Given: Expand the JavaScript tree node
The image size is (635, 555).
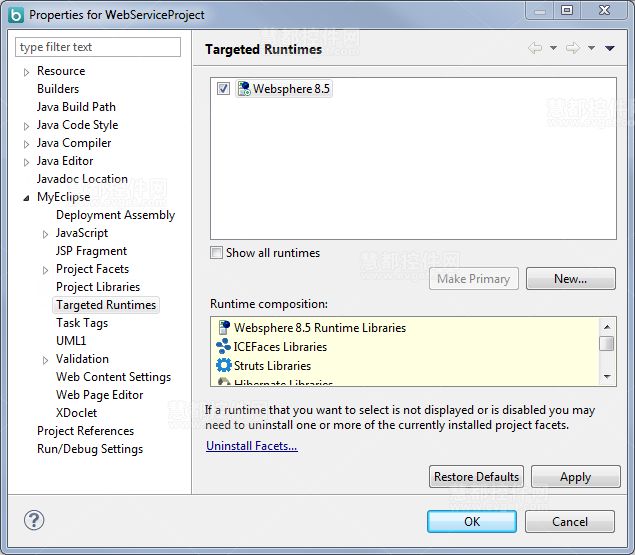Looking at the screenshot, I should click(45, 234).
